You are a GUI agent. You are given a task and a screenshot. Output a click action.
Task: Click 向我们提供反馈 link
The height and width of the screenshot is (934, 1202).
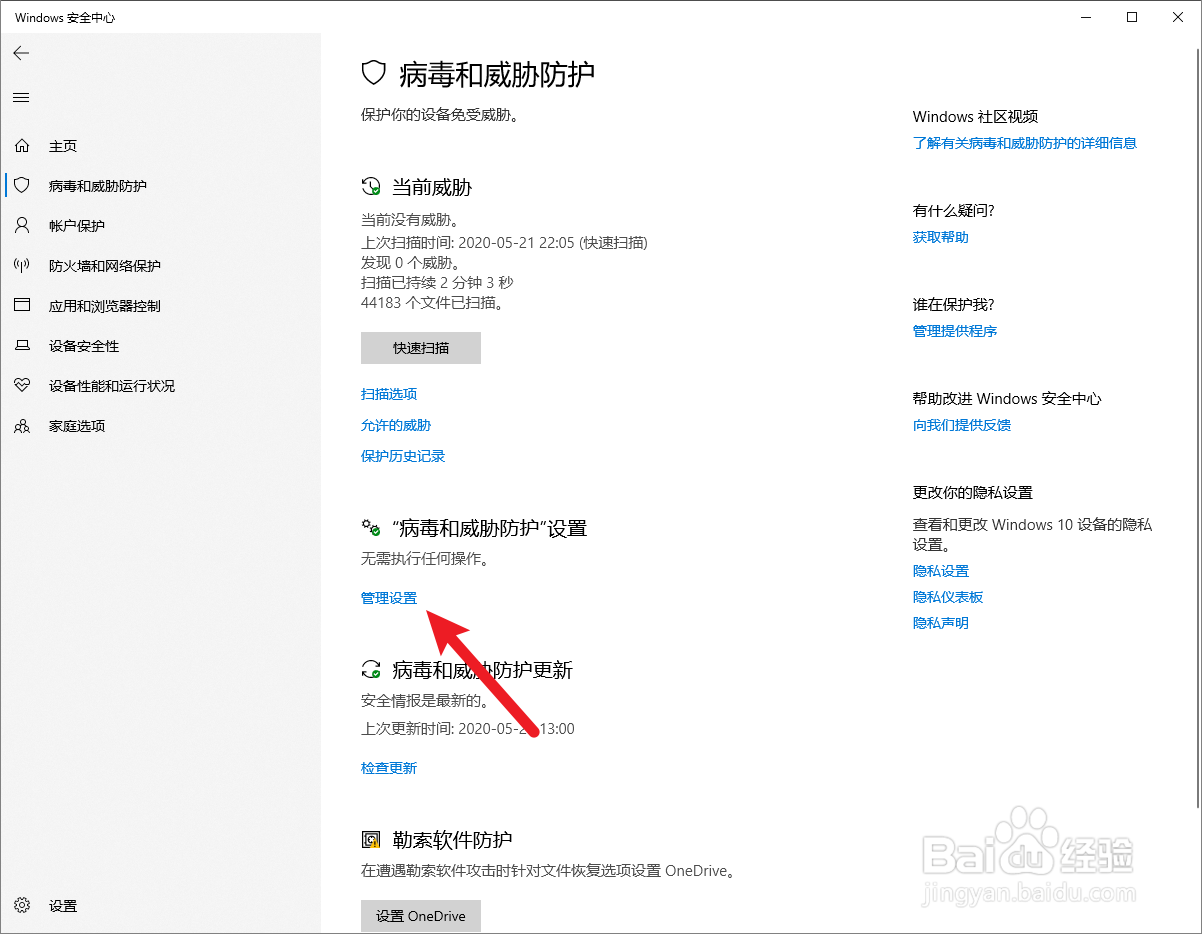962,425
